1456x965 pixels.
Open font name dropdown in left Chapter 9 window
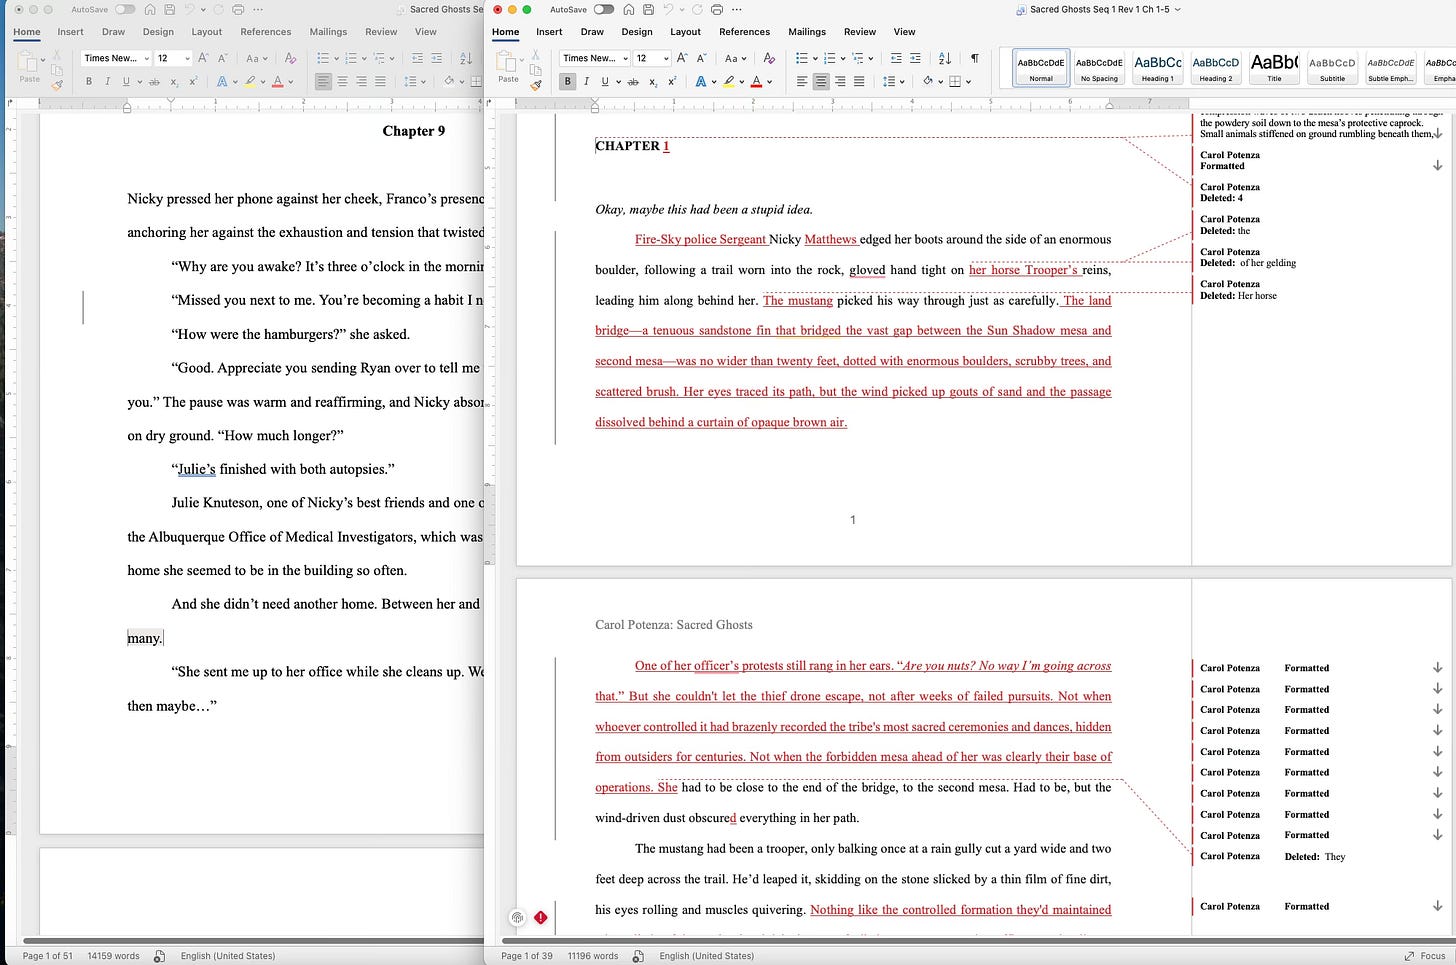point(146,58)
